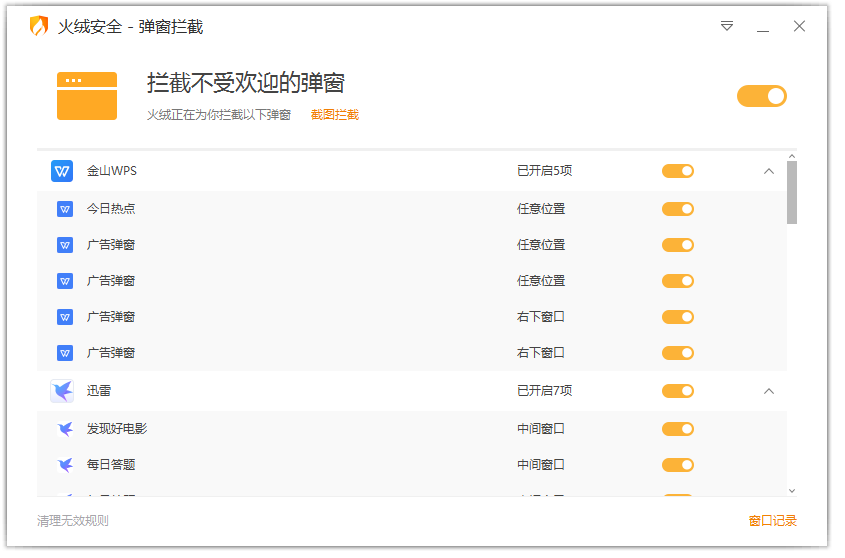Screen dimensions: 845x558
Task: Toggle the main popup blocking switch
Action: click(x=762, y=97)
